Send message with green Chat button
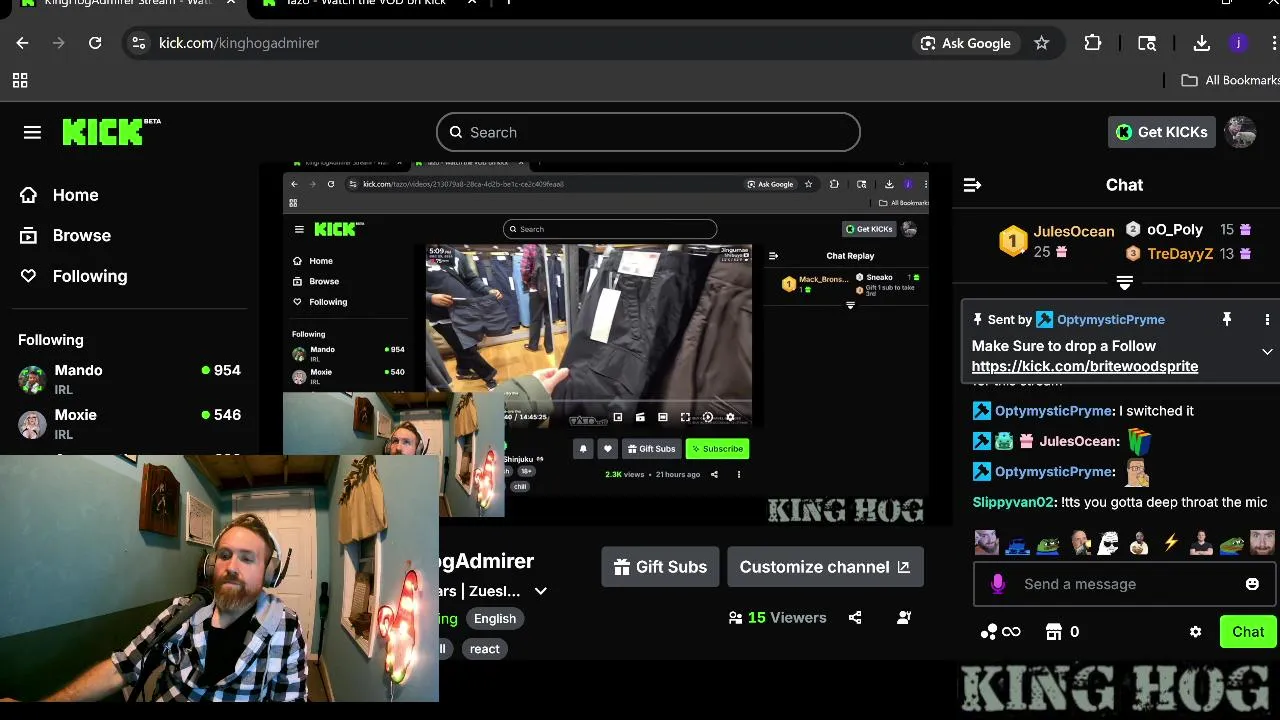Viewport: 1280px width, 720px height. [1247, 632]
